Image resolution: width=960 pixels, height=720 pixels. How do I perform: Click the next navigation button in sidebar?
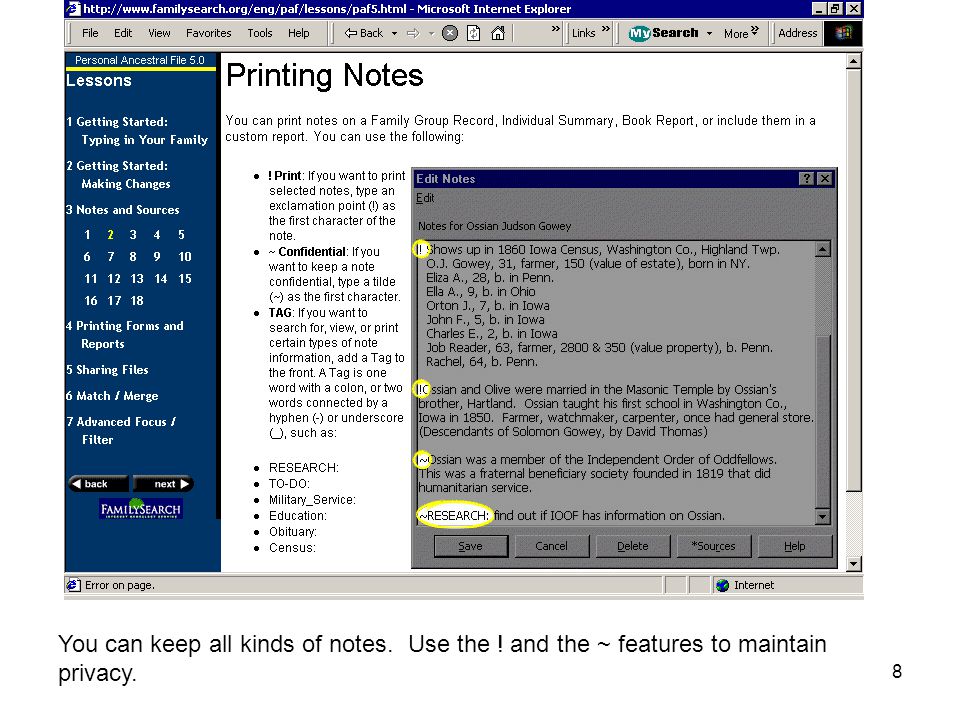pos(163,484)
